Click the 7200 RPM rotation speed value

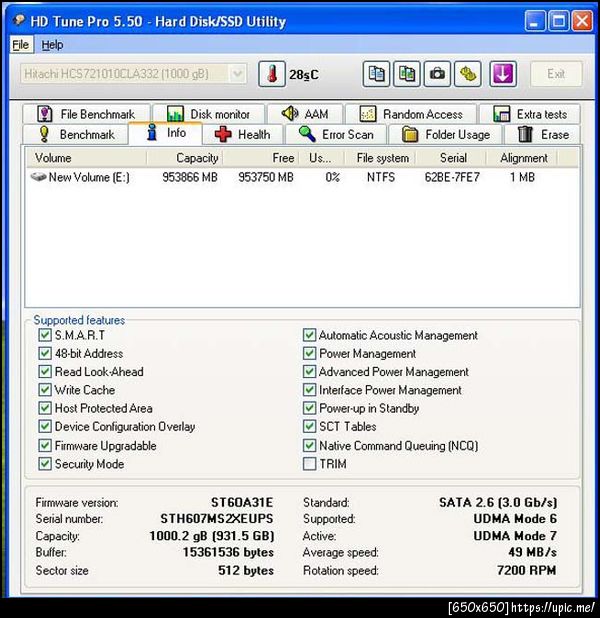(x=527, y=570)
